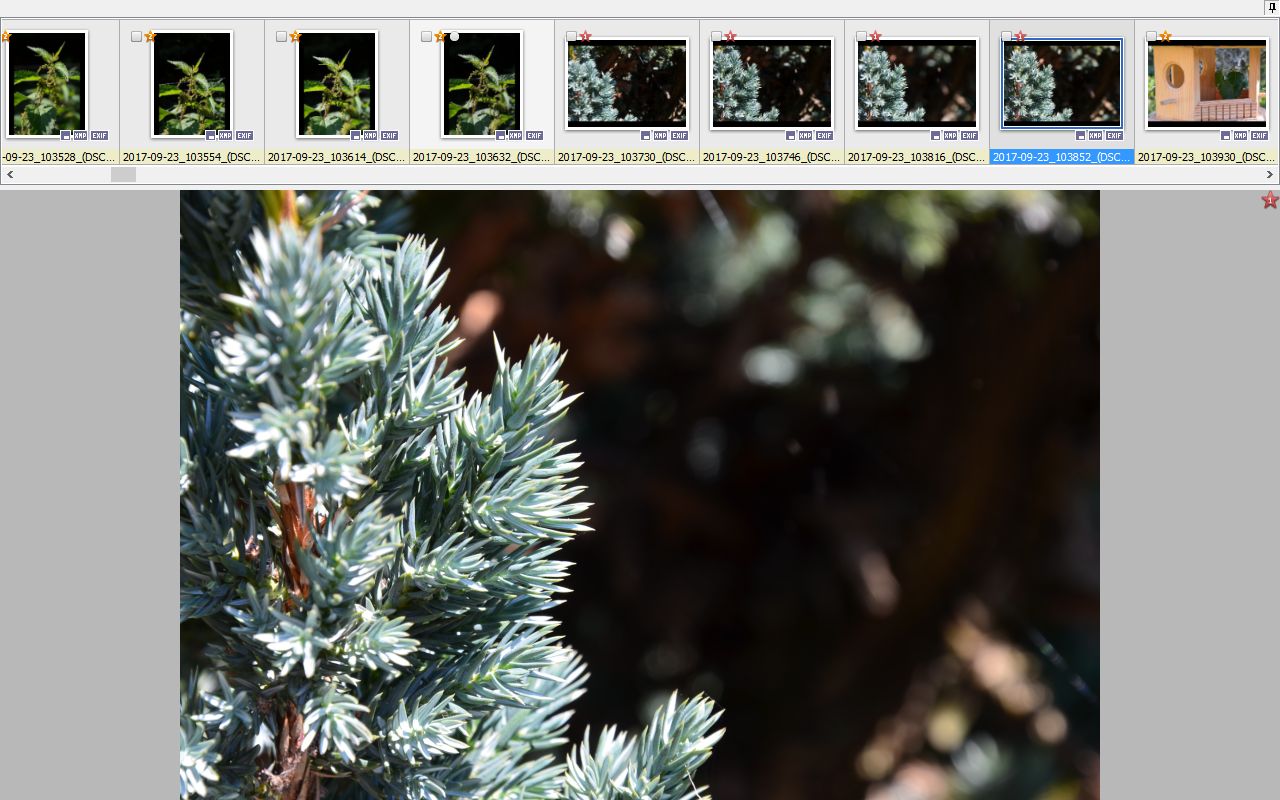Mark the checkbox on thumbnail 103746
The height and width of the screenshot is (800, 1280).
[716, 37]
